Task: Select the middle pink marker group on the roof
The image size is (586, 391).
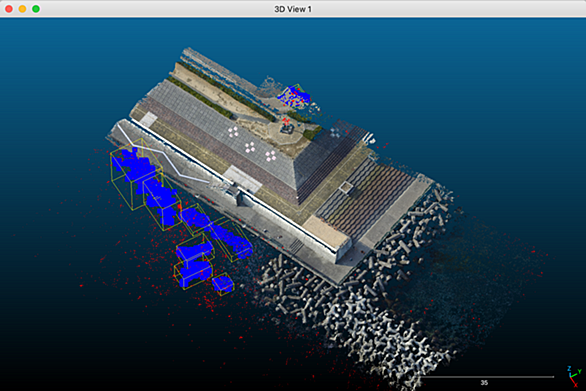Action: (250, 147)
